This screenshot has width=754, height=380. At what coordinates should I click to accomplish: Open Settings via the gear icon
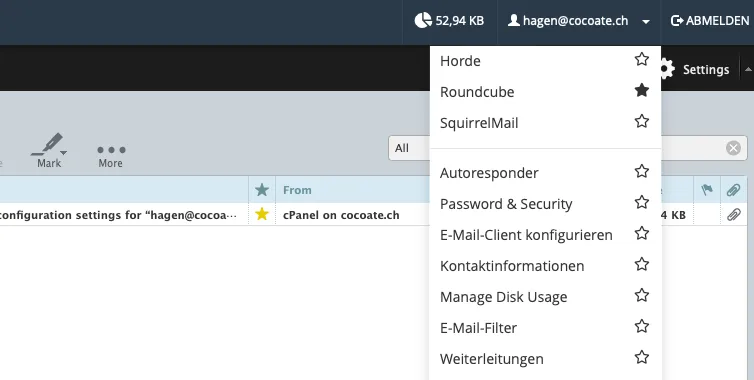[666, 69]
